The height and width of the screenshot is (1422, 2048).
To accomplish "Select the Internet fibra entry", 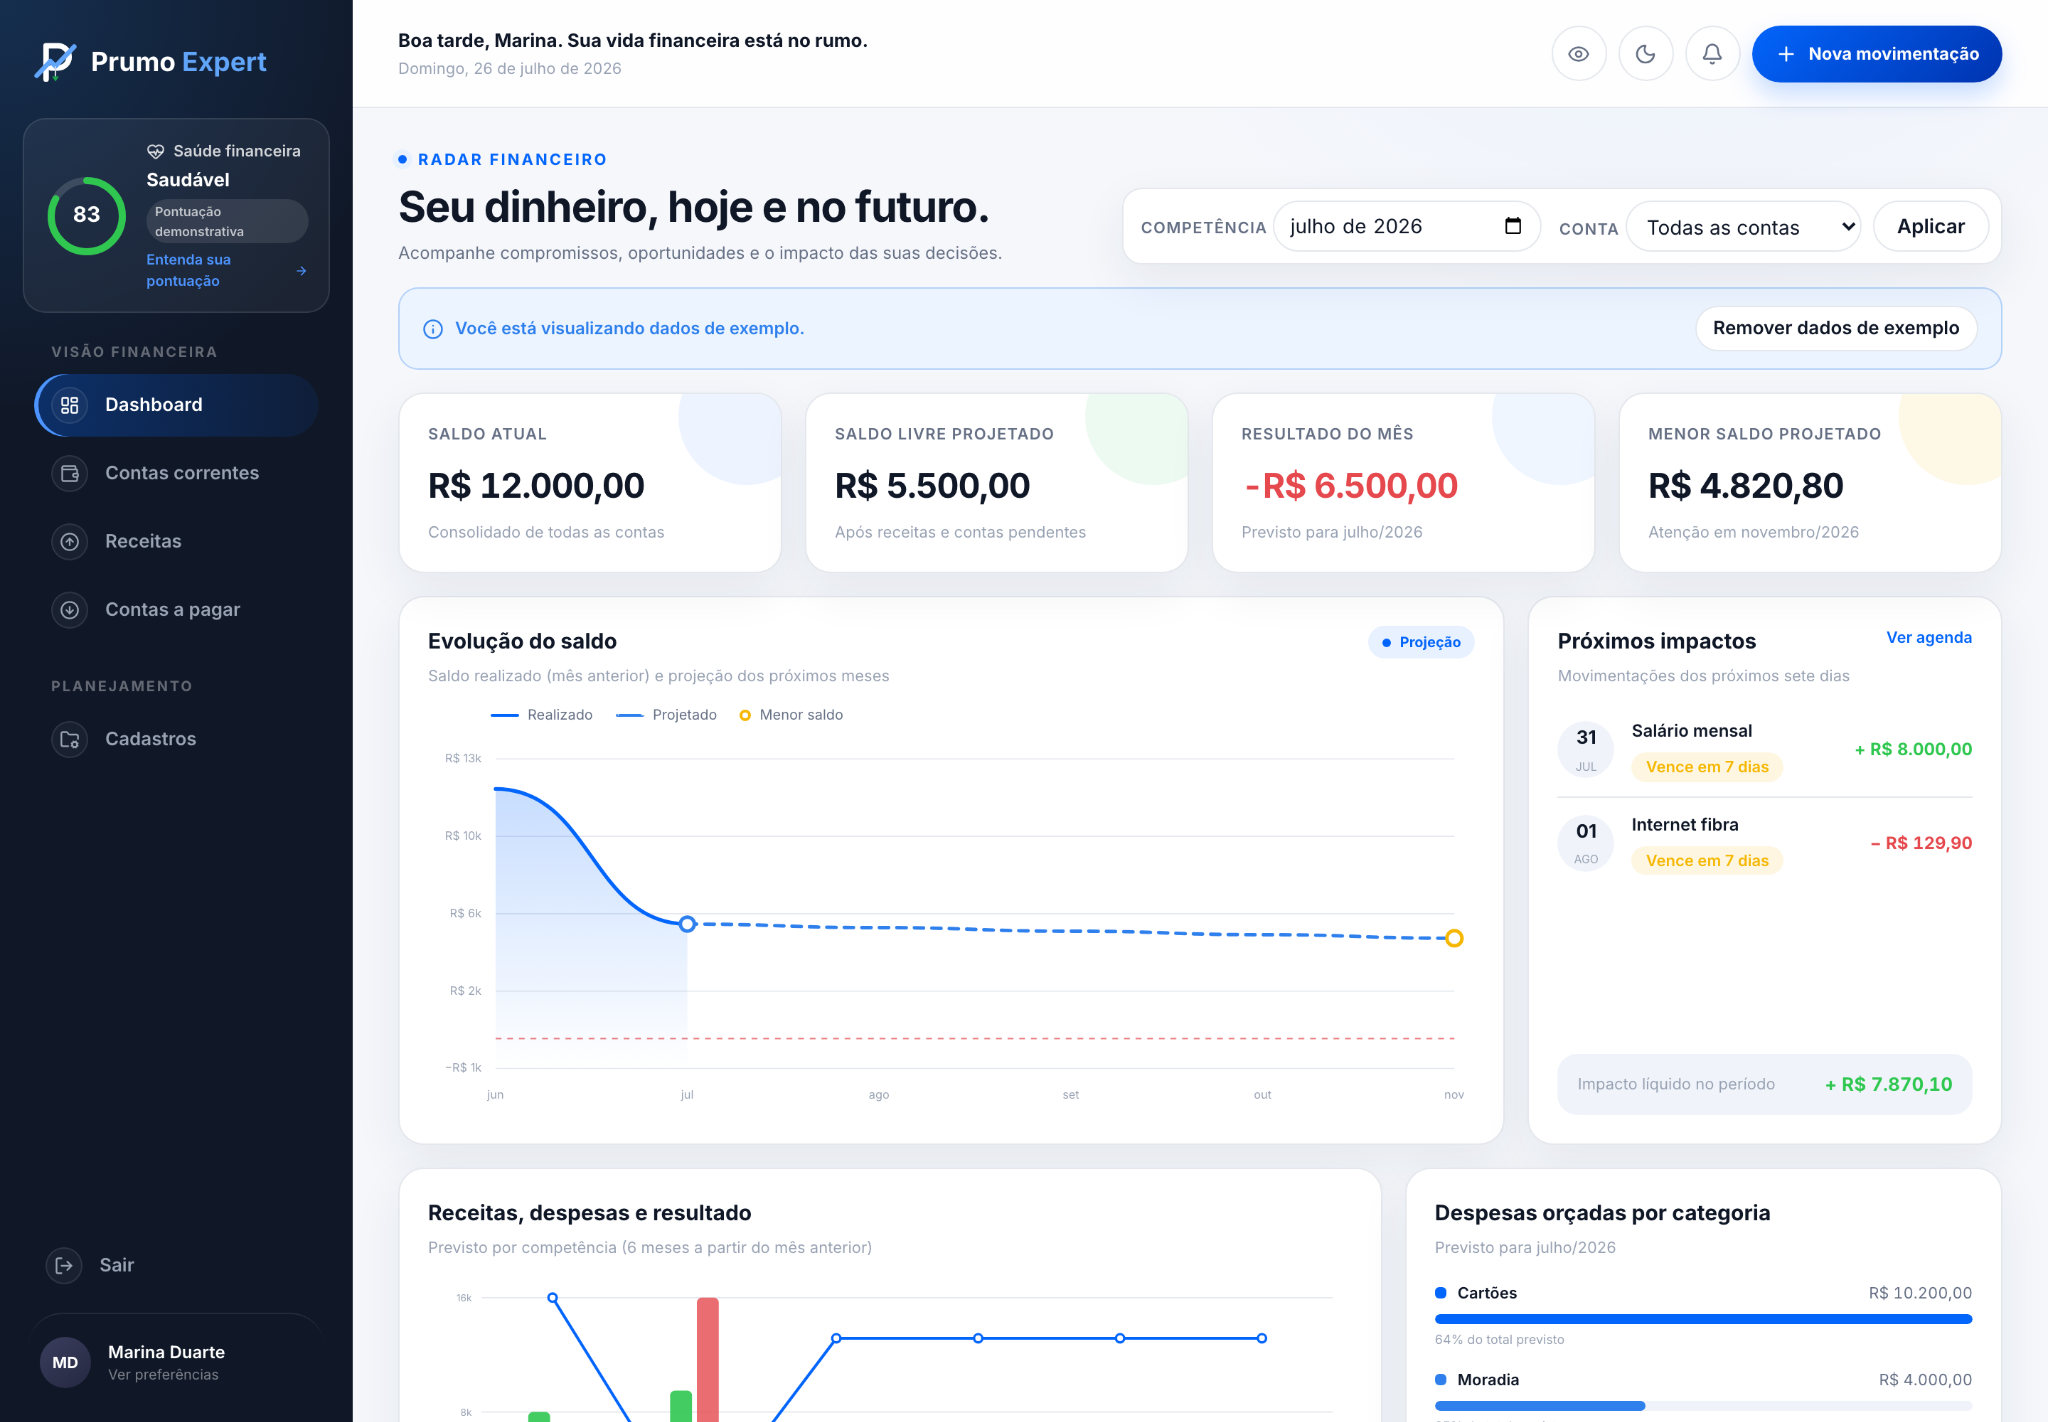I will 1765,843.
